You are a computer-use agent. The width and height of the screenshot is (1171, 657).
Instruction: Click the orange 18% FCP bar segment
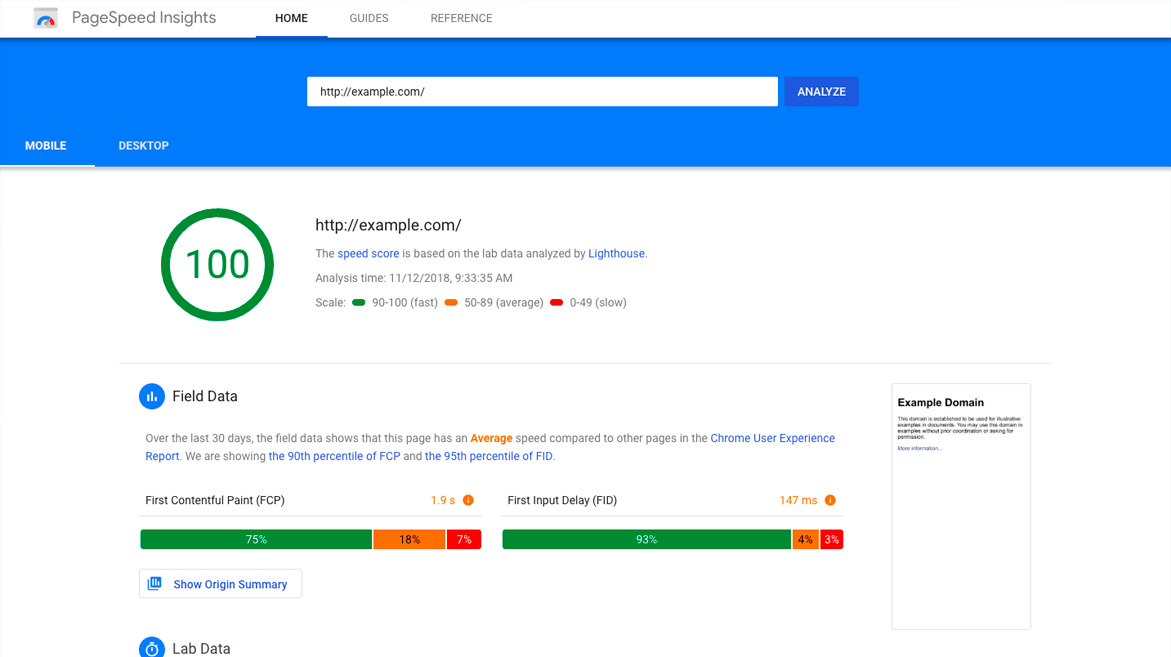[409, 539]
